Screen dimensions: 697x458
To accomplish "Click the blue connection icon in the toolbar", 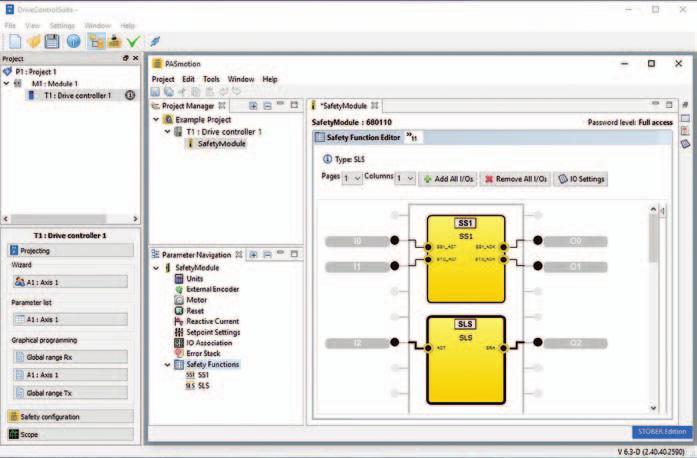I will click(x=155, y=41).
